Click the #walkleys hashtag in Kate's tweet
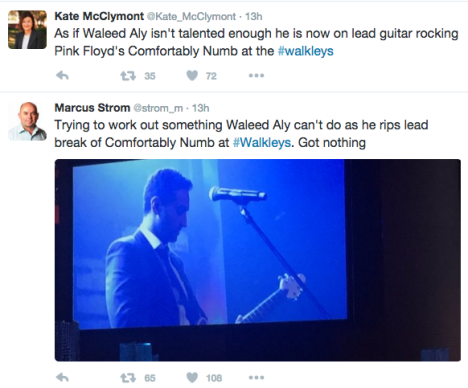Image resolution: width=468 pixels, height=388 pixels. (x=305, y=51)
